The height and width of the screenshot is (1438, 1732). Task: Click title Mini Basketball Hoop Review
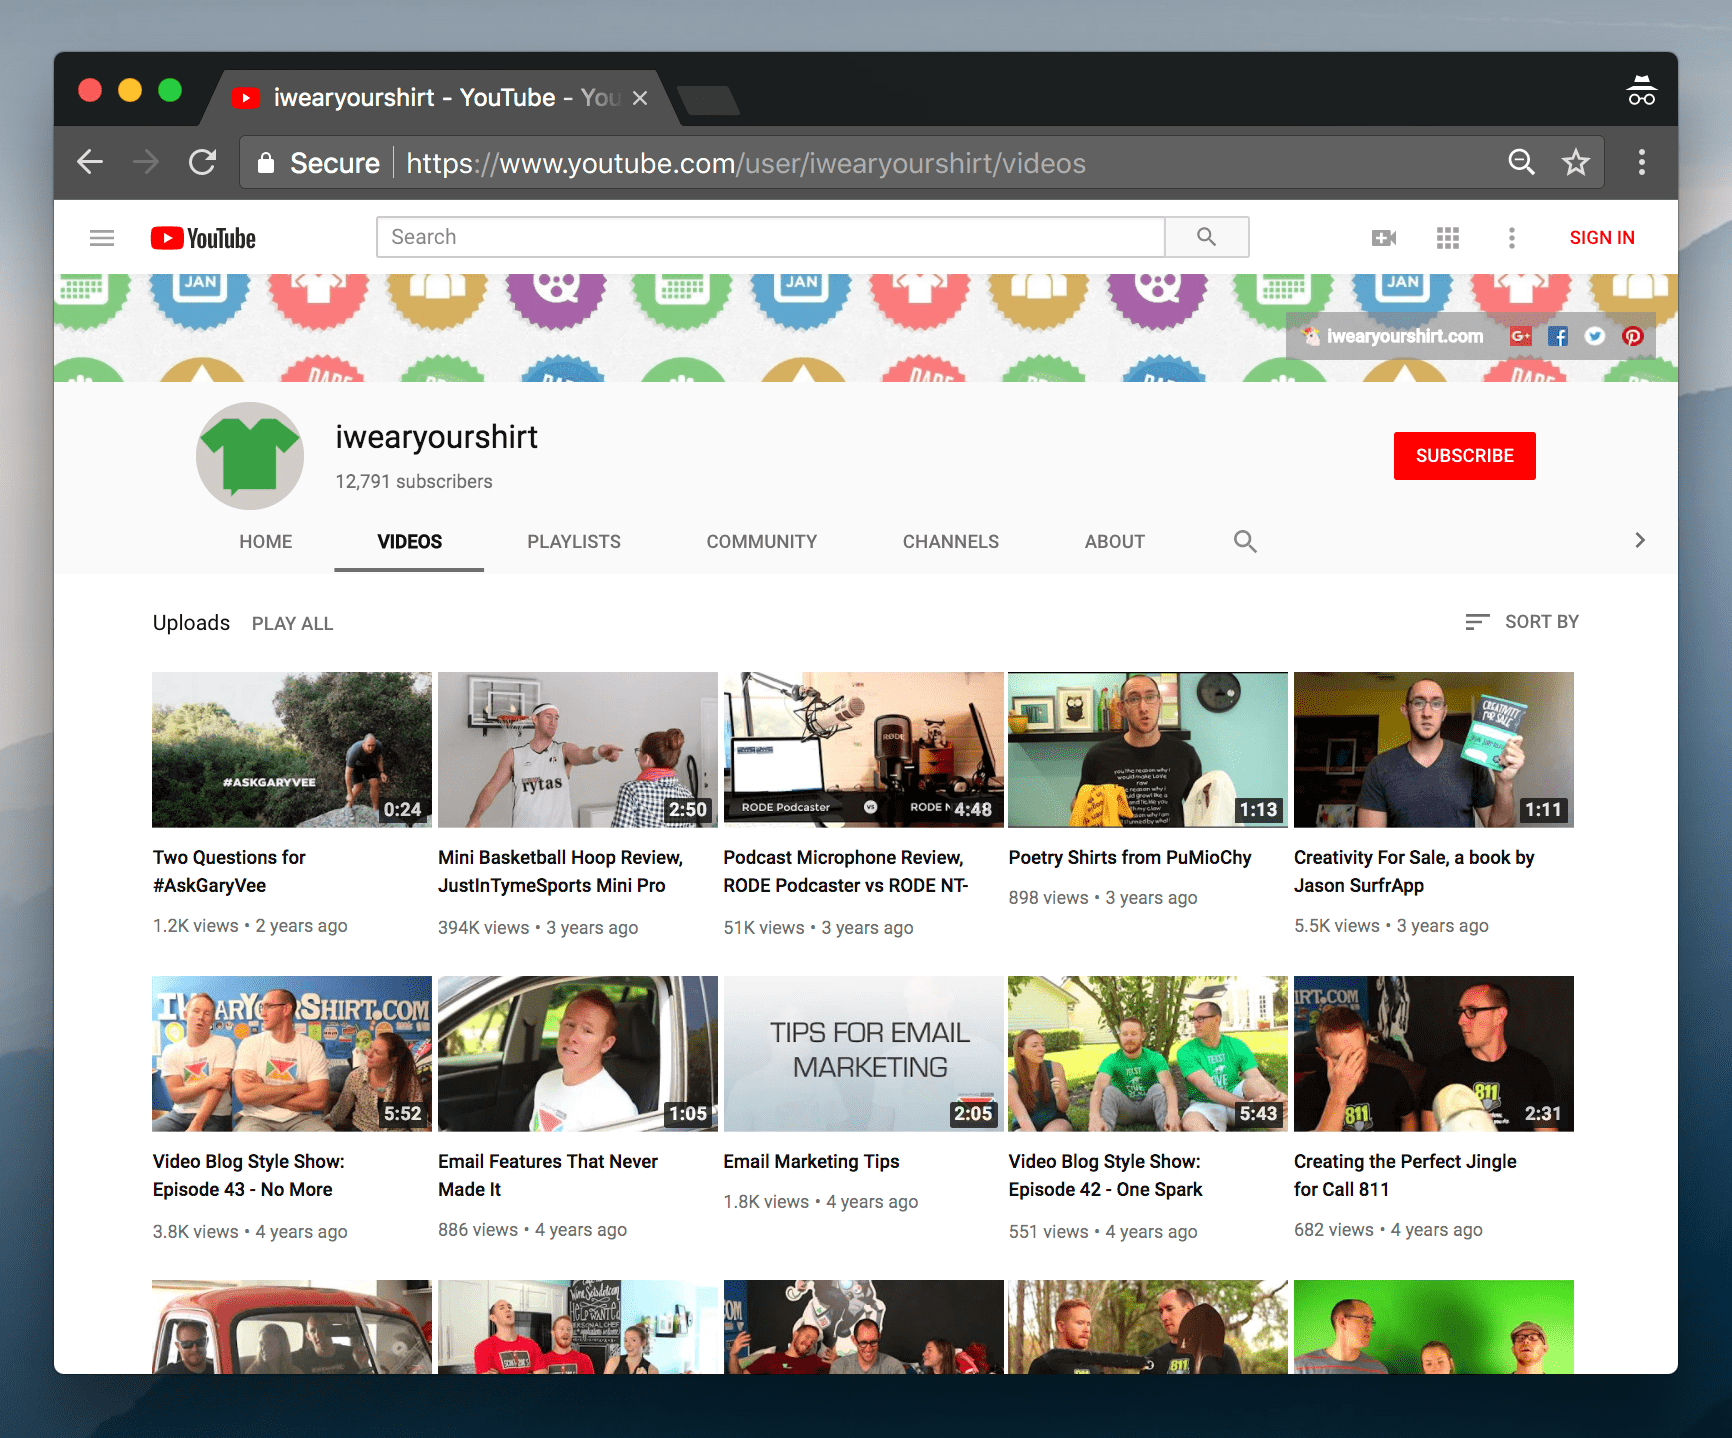click(x=560, y=871)
